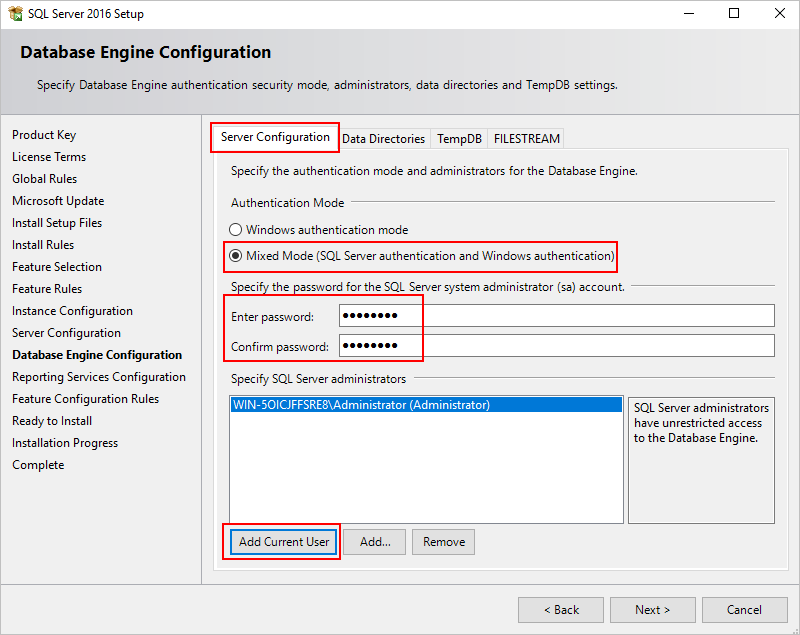Click License Terms step in sidebar
This screenshot has width=800, height=635.
point(49,157)
